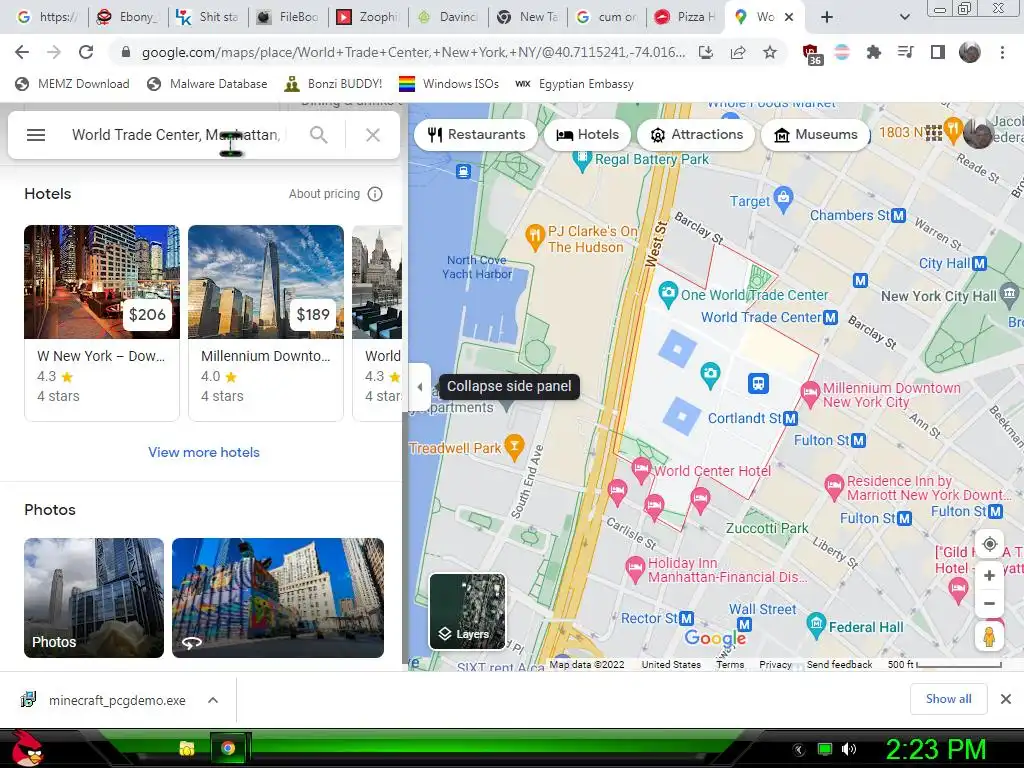Click Millennium Downtown hotel pin on map
The height and width of the screenshot is (768, 1024).
coord(810,393)
